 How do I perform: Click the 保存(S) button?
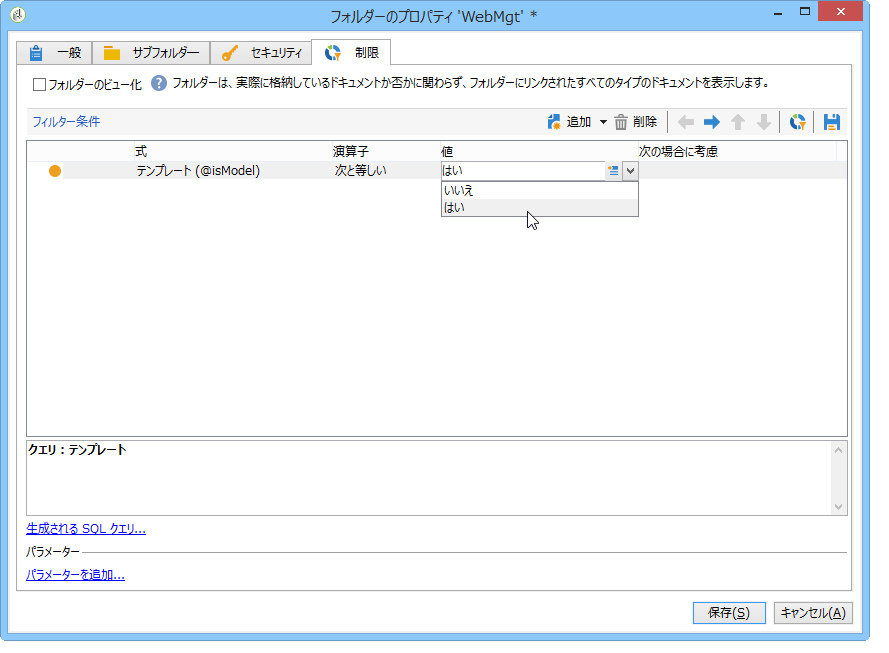point(729,613)
